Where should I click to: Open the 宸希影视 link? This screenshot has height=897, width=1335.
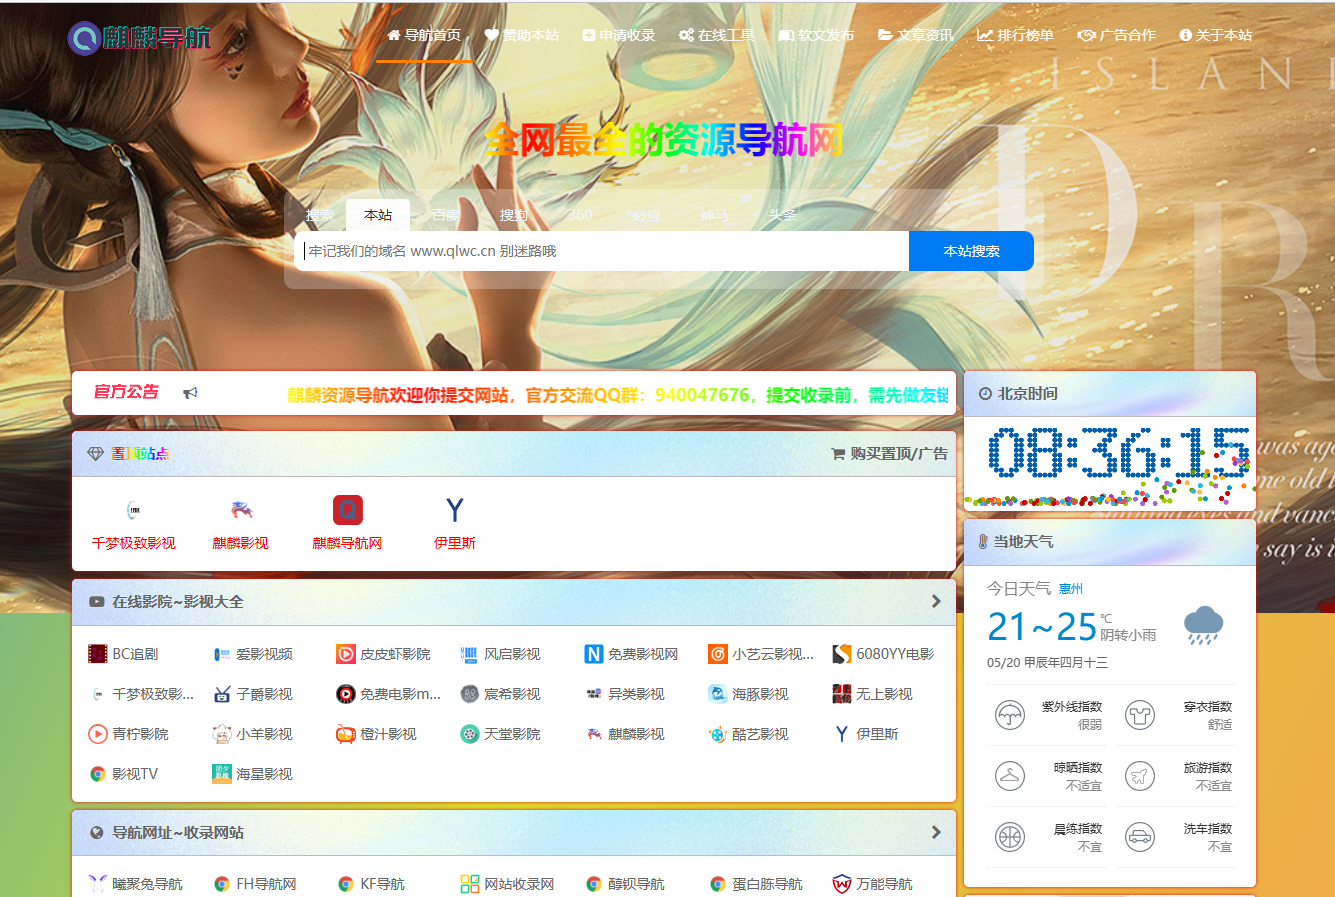coord(512,694)
